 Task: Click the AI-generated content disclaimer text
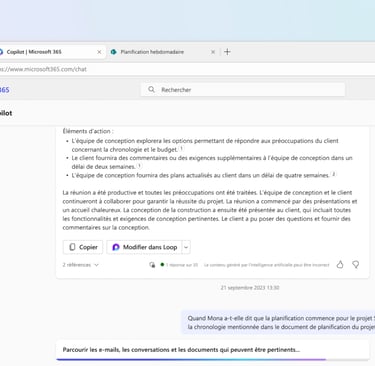coord(267,265)
